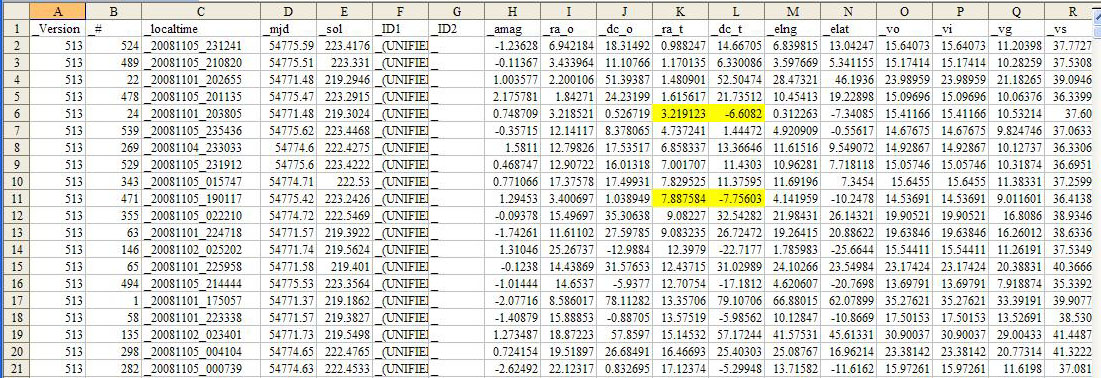Select cell 219.2946 in _sol column

pyautogui.click(x=345, y=81)
